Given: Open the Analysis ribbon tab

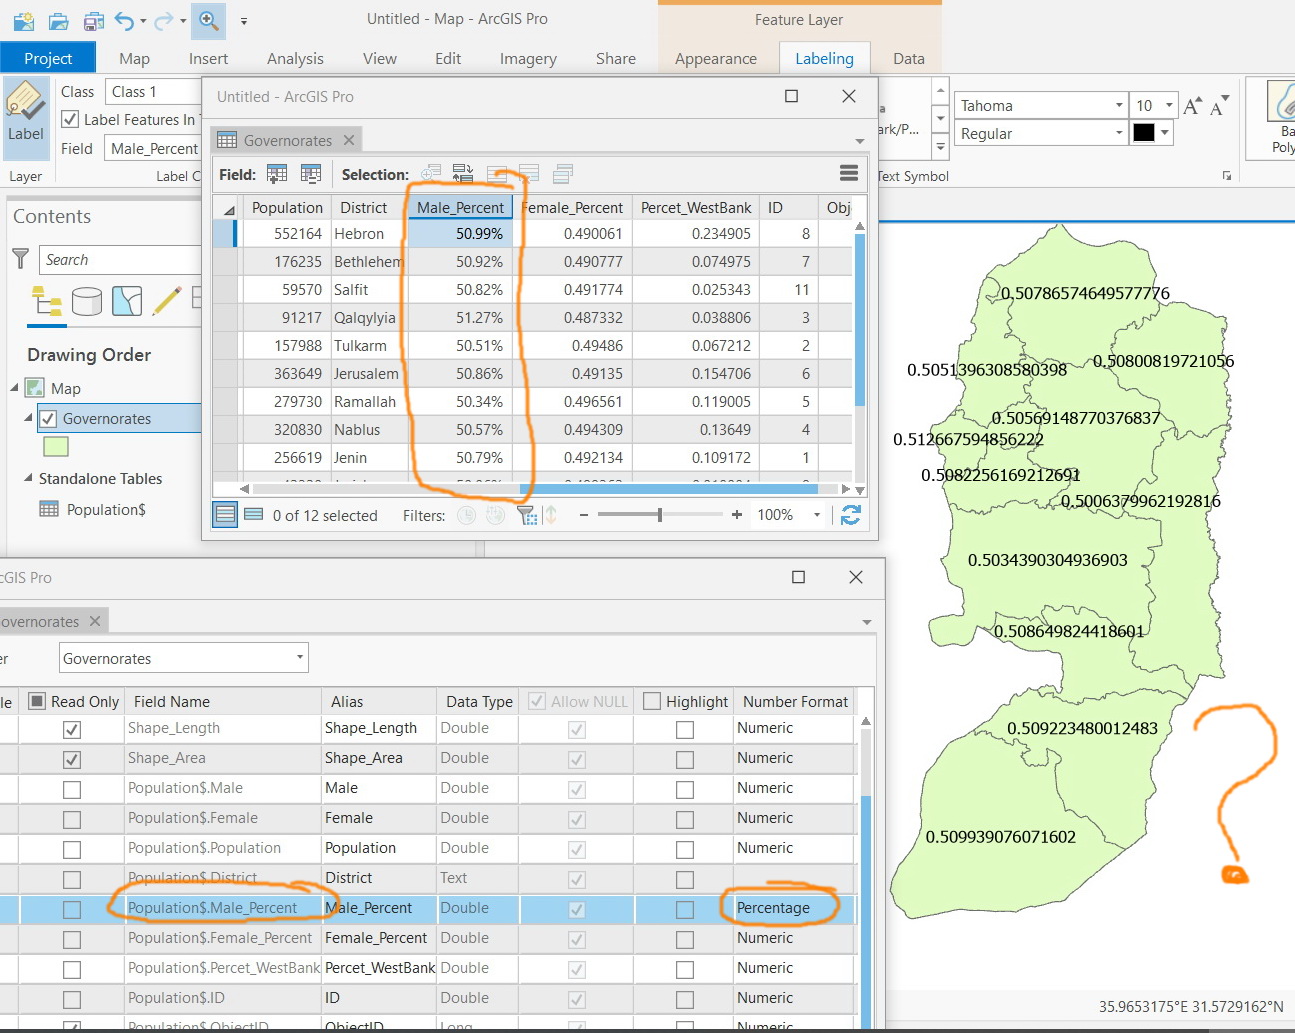Looking at the screenshot, I should pyautogui.click(x=295, y=59).
